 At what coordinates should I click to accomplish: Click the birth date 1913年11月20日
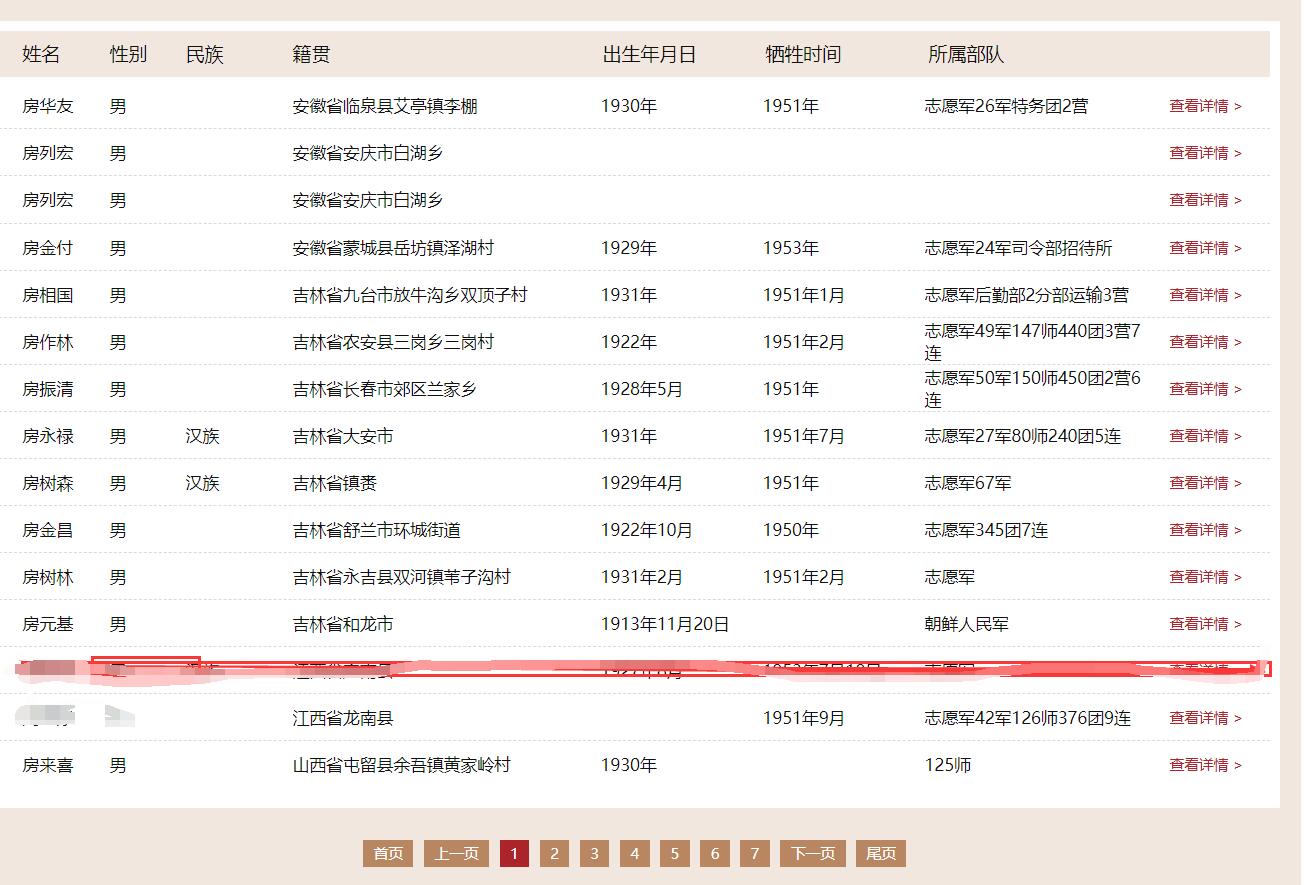[x=665, y=624]
